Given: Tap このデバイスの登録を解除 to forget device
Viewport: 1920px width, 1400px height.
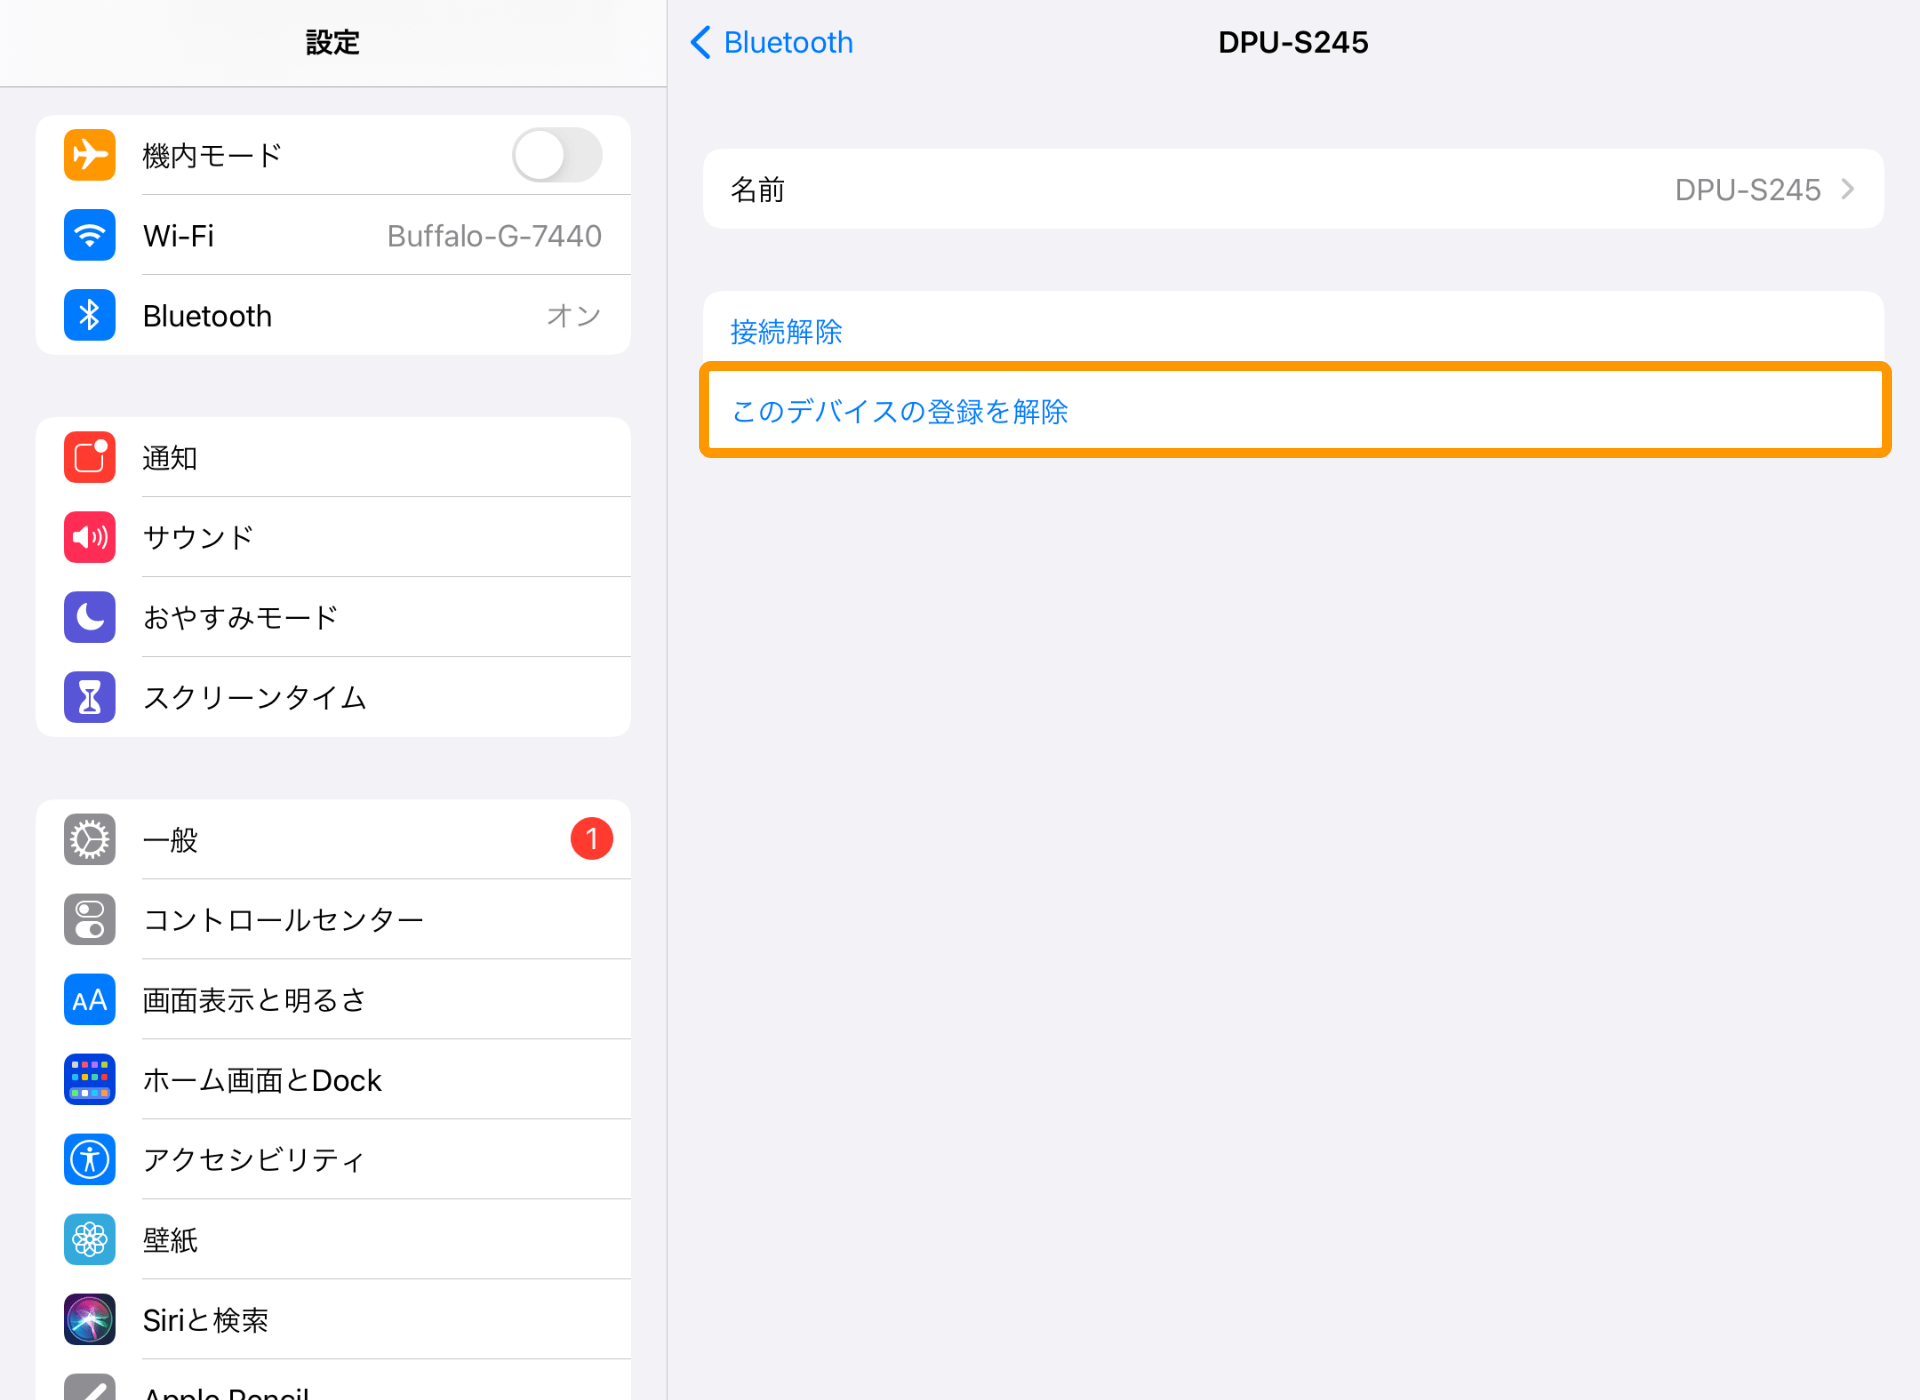Looking at the screenshot, I should (x=898, y=411).
